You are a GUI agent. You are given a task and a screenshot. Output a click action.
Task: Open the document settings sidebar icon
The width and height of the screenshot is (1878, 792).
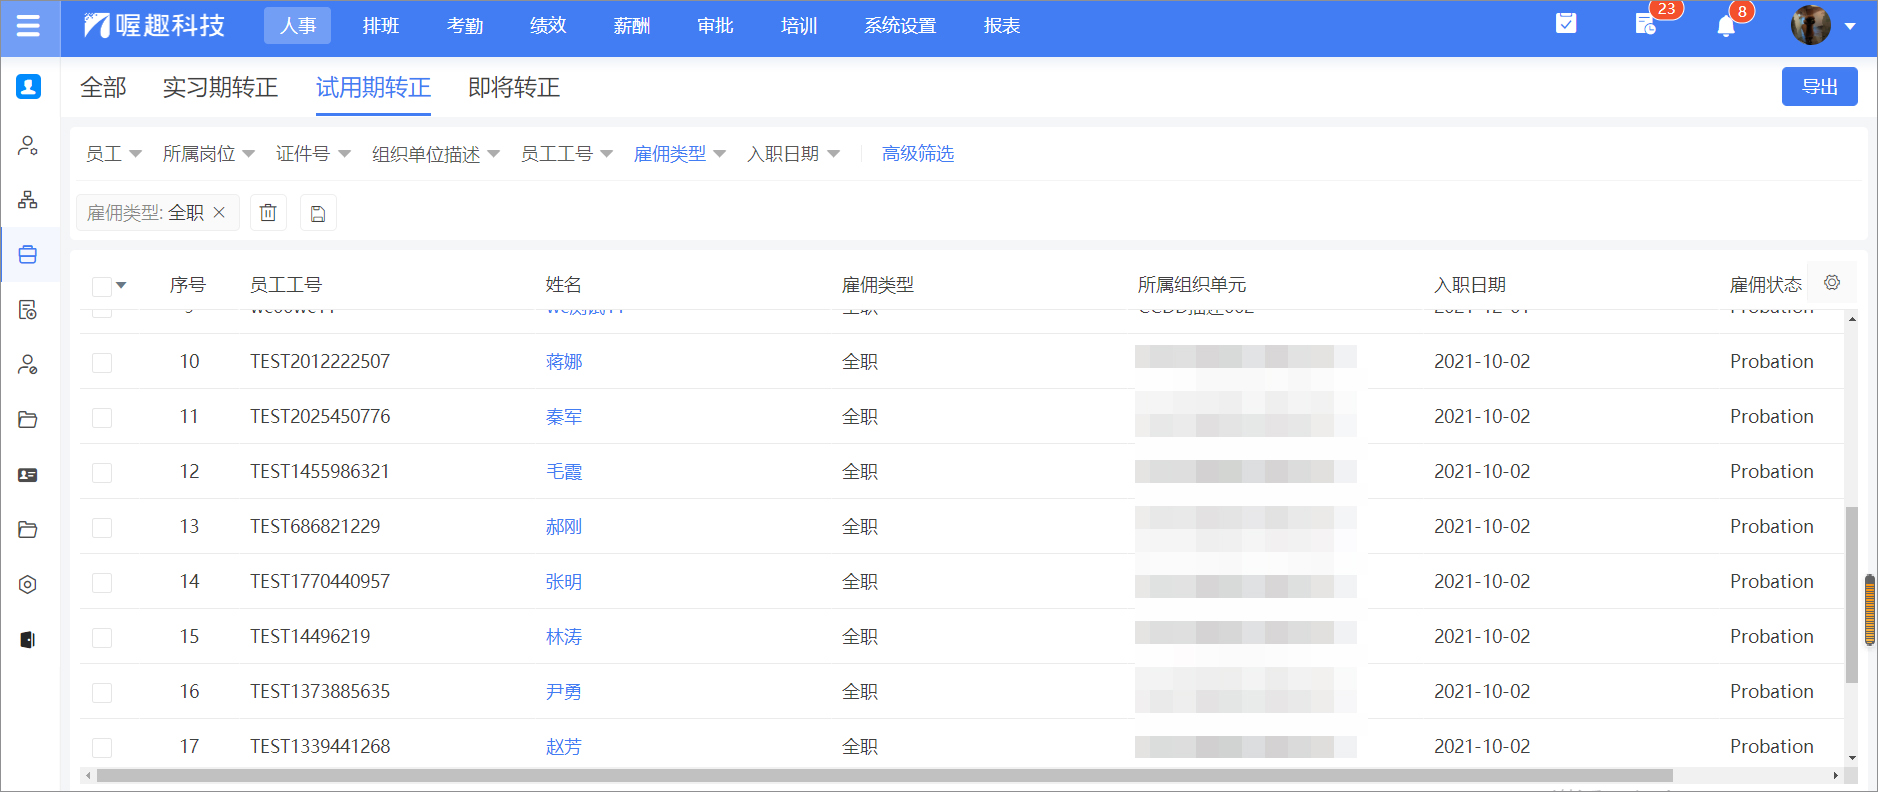click(28, 310)
